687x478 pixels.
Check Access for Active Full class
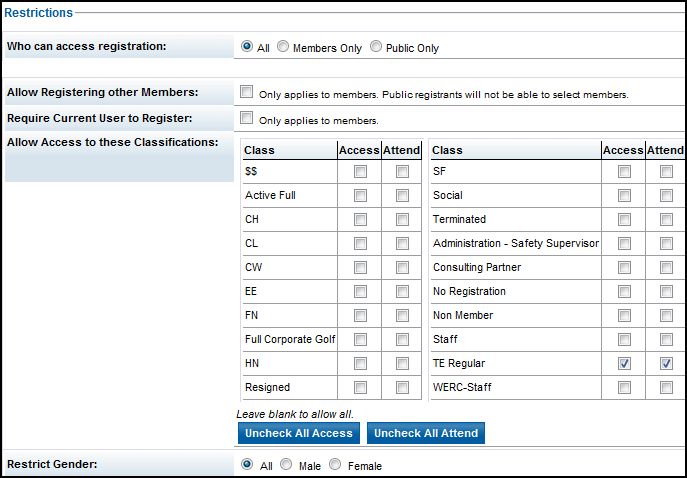(x=360, y=195)
